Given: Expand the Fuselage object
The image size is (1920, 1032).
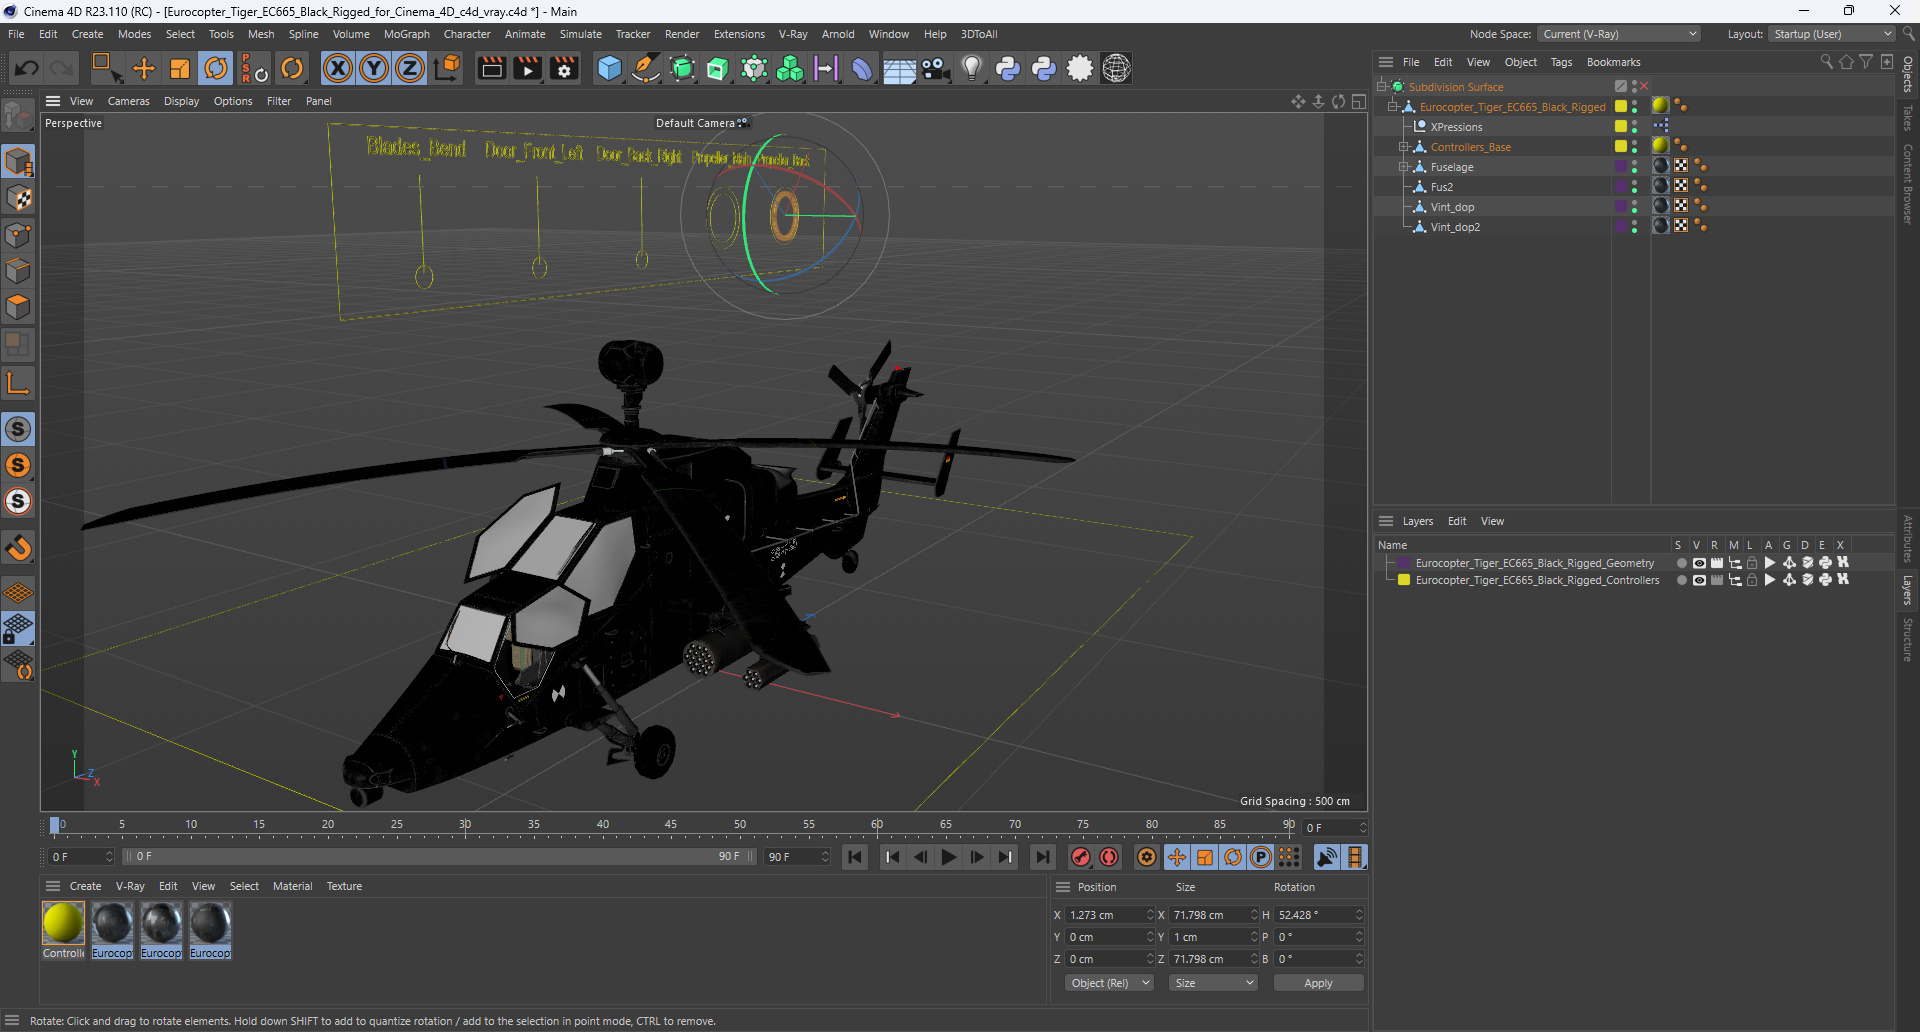Looking at the screenshot, I should tap(1403, 167).
